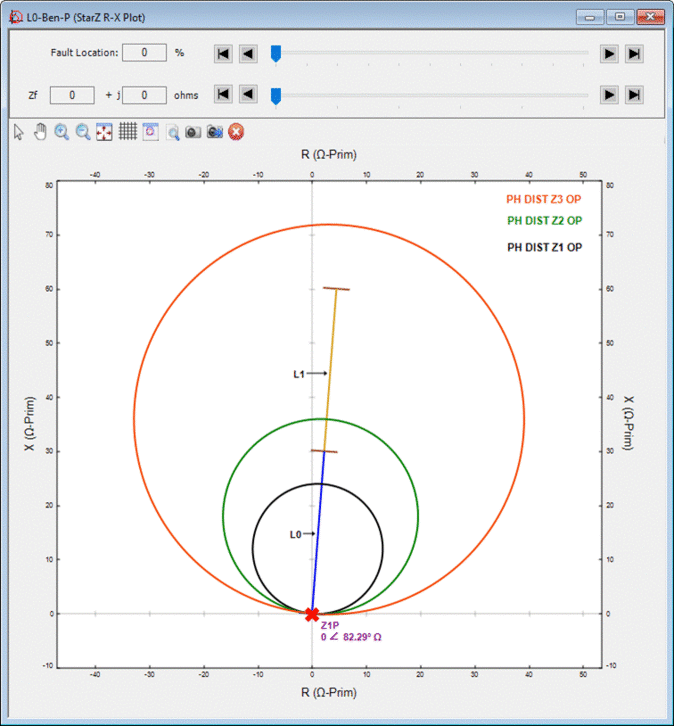Click the Fault Location percent input field
Screen dimensions: 674x726
146,53
